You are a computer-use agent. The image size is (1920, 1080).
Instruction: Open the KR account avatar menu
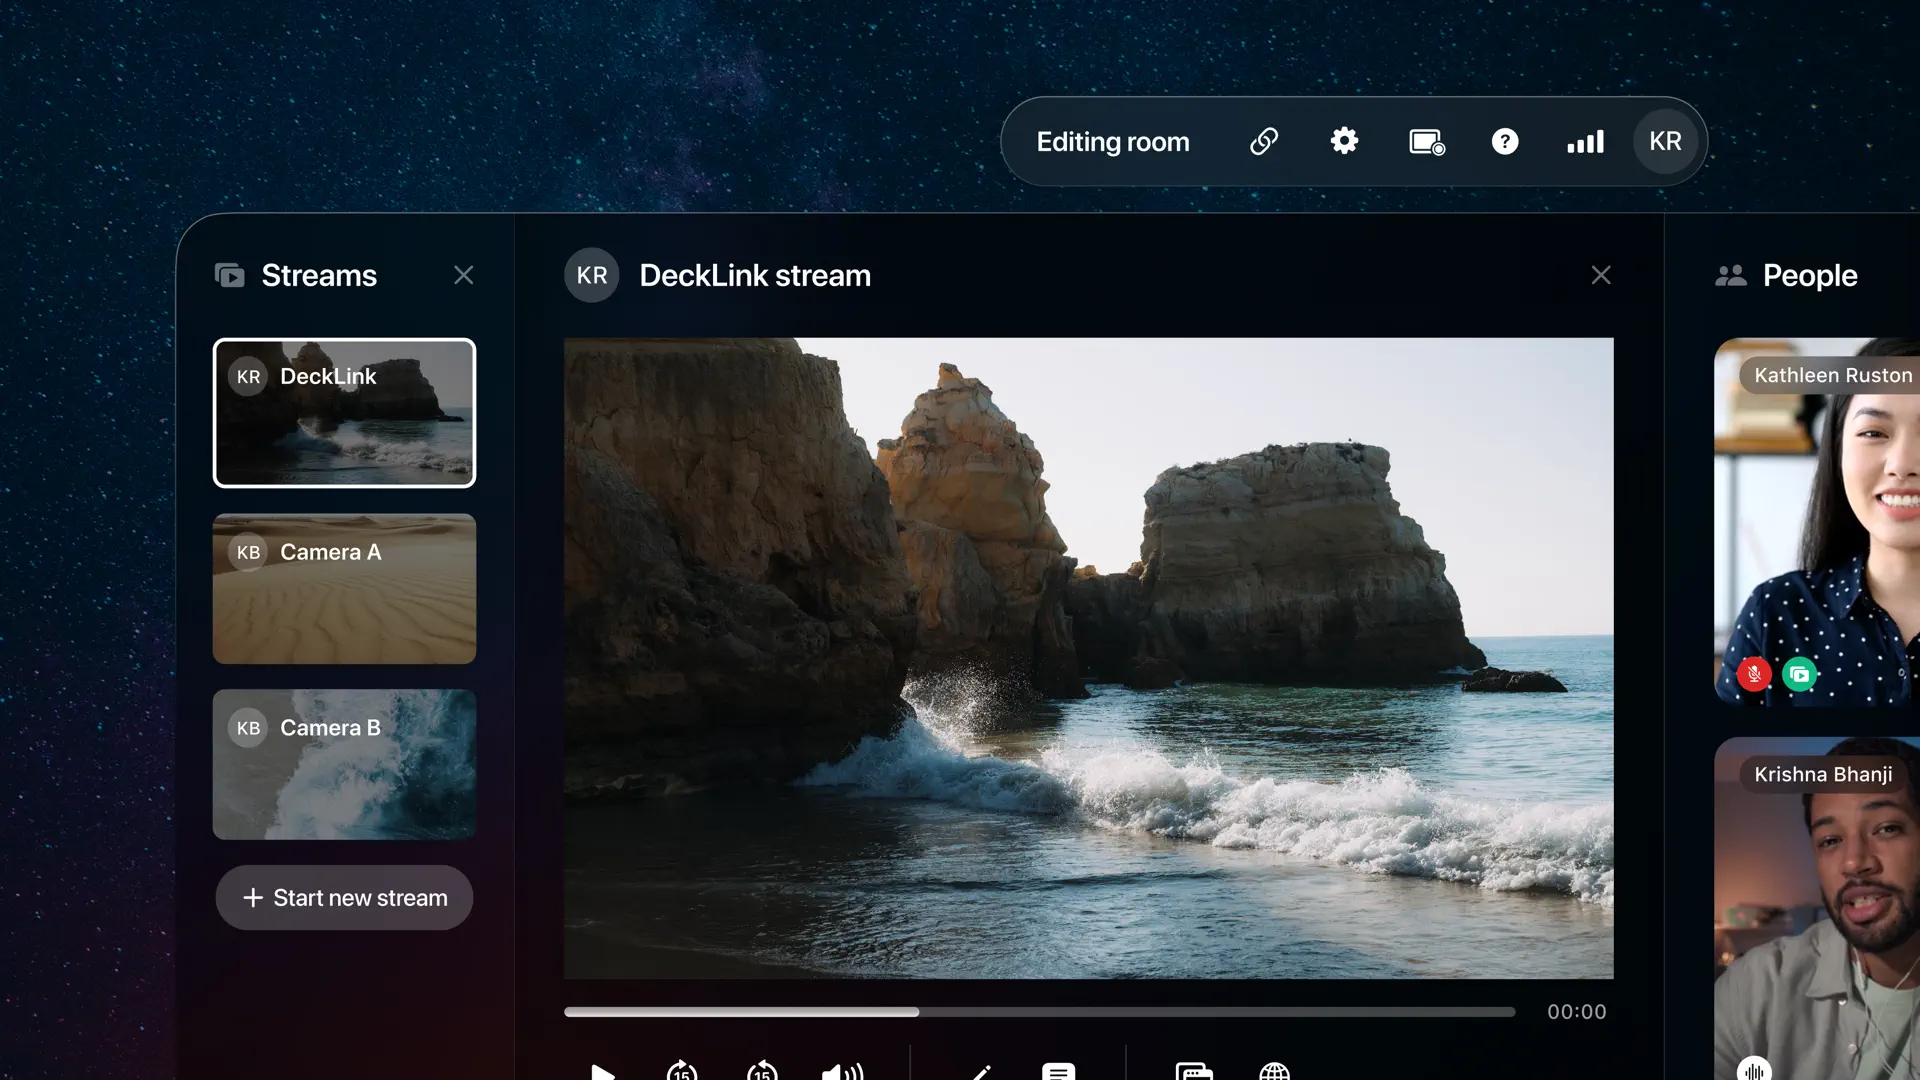1663,141
